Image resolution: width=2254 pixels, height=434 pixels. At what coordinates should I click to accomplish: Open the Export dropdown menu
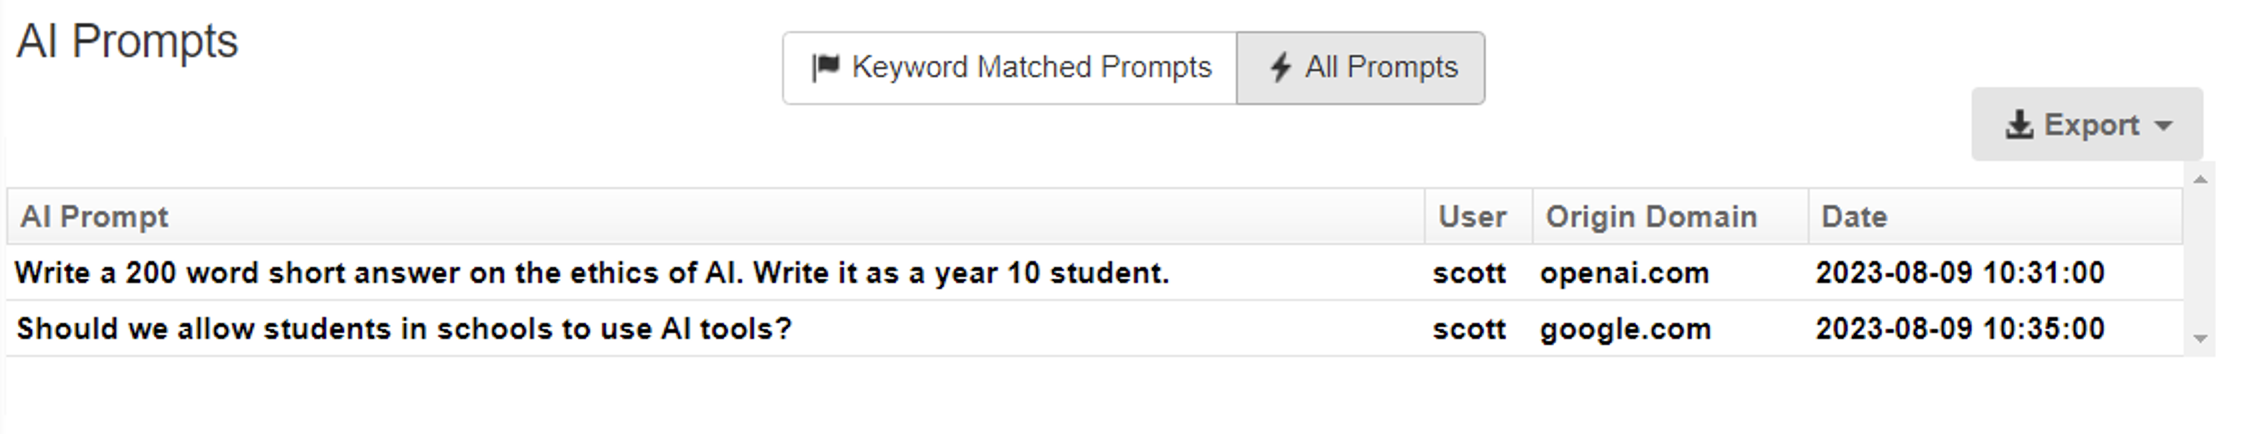2087,124
